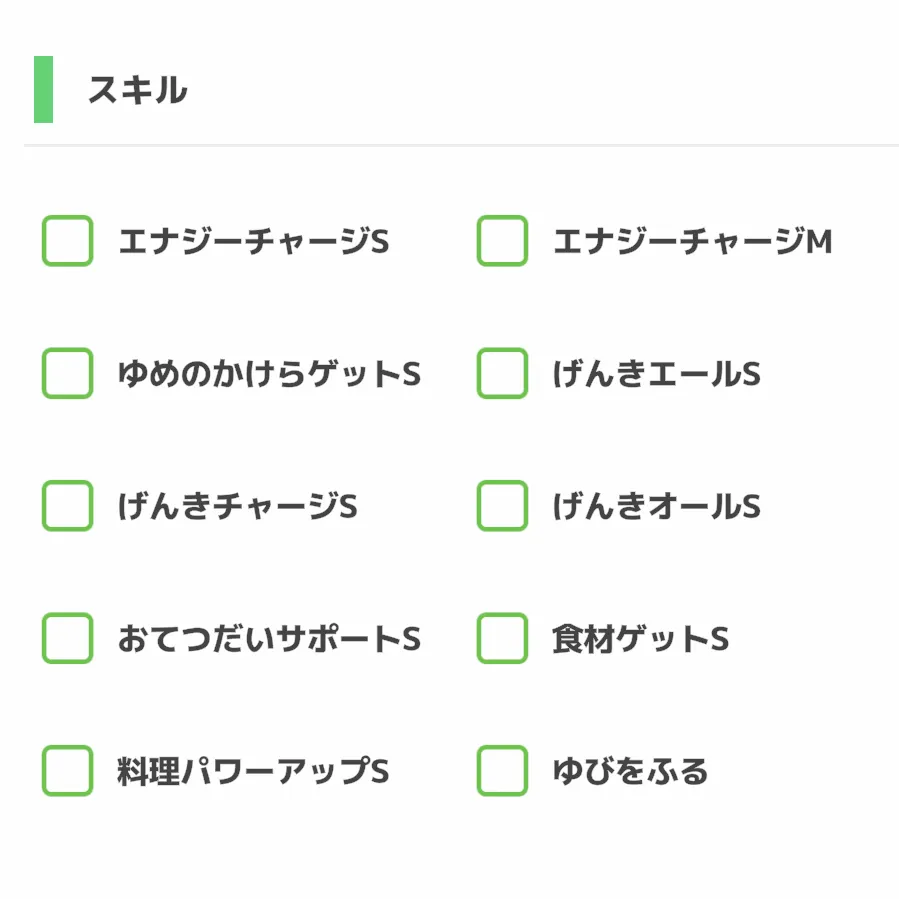Click the スキル section heading
Viewport: 899px width, 899px height.
tap(137, 90)
